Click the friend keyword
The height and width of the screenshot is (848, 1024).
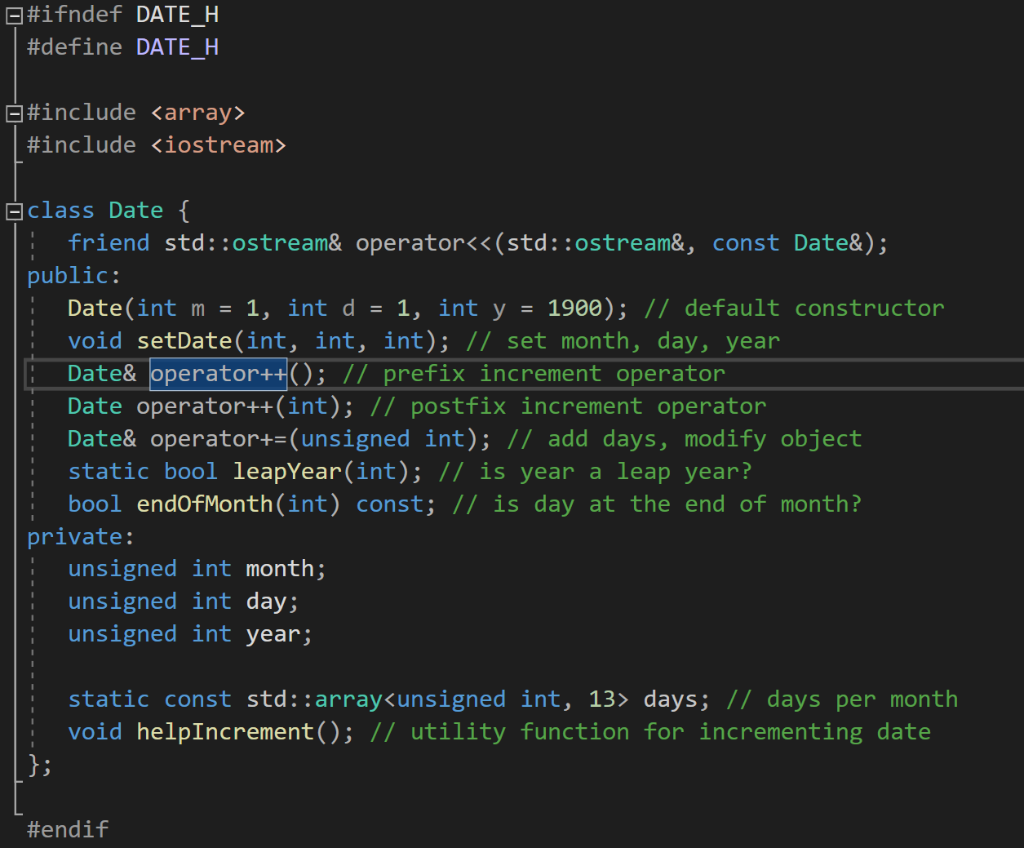tap(109, 242)
